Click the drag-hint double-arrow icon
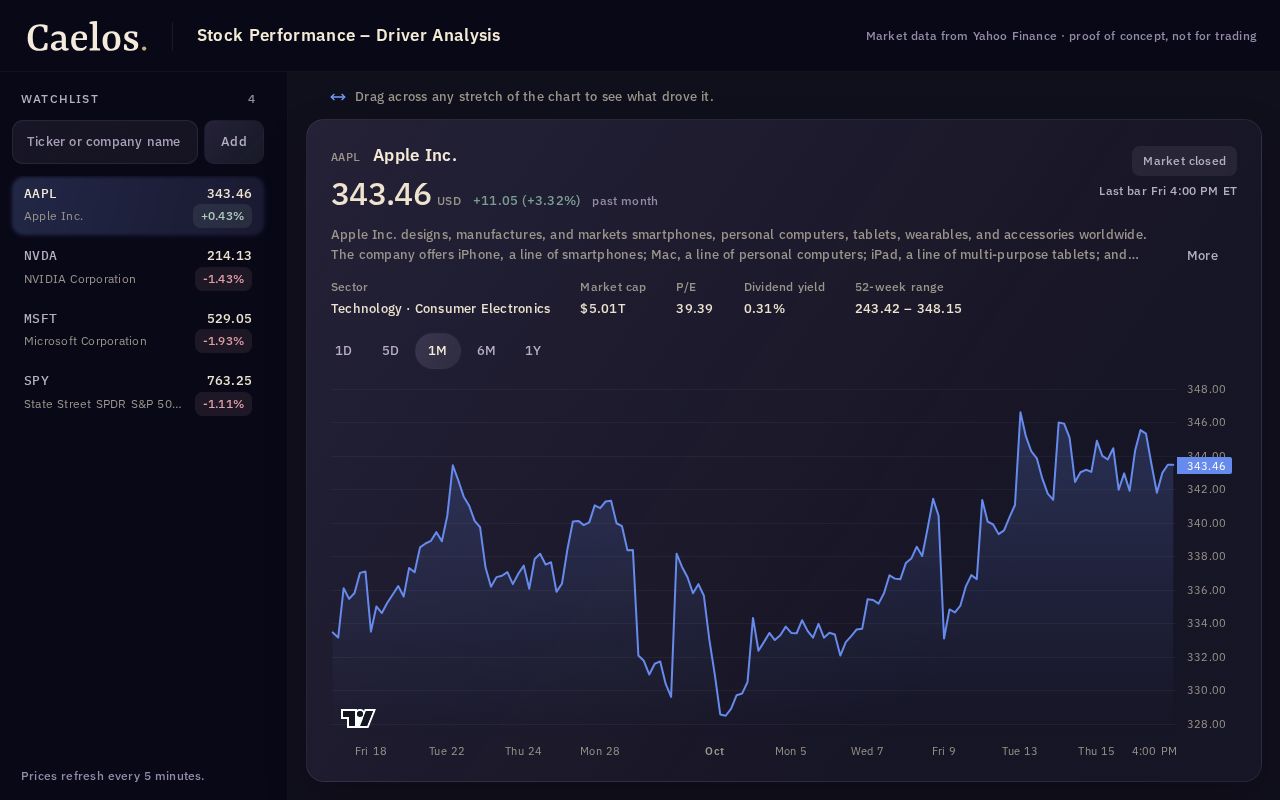Image resolution: width=1280 pixels, height=800 pixels. [x=338, y=97]
